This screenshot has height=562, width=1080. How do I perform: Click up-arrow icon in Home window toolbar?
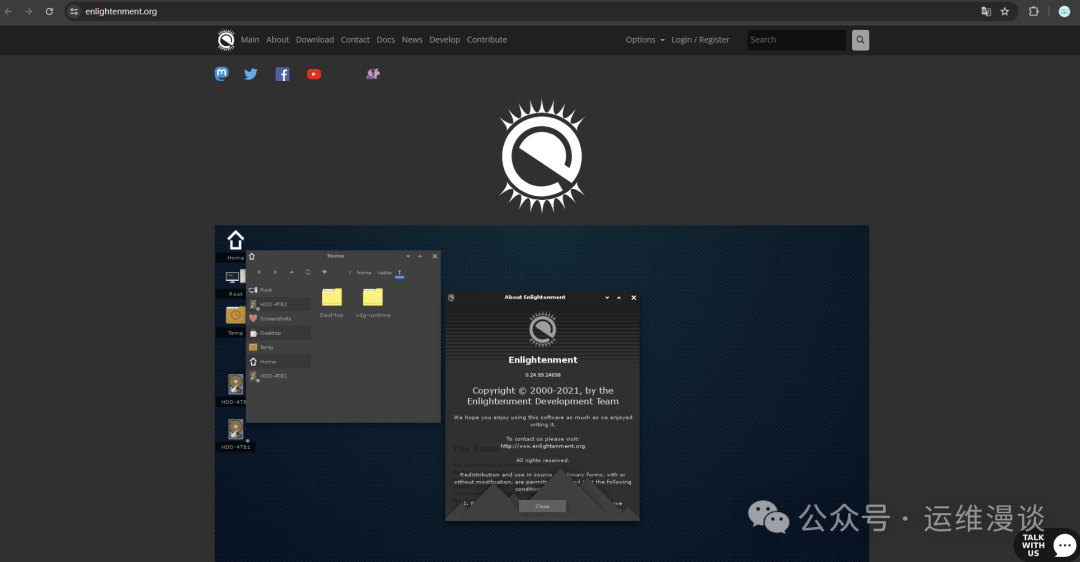(x=291, y=272)
